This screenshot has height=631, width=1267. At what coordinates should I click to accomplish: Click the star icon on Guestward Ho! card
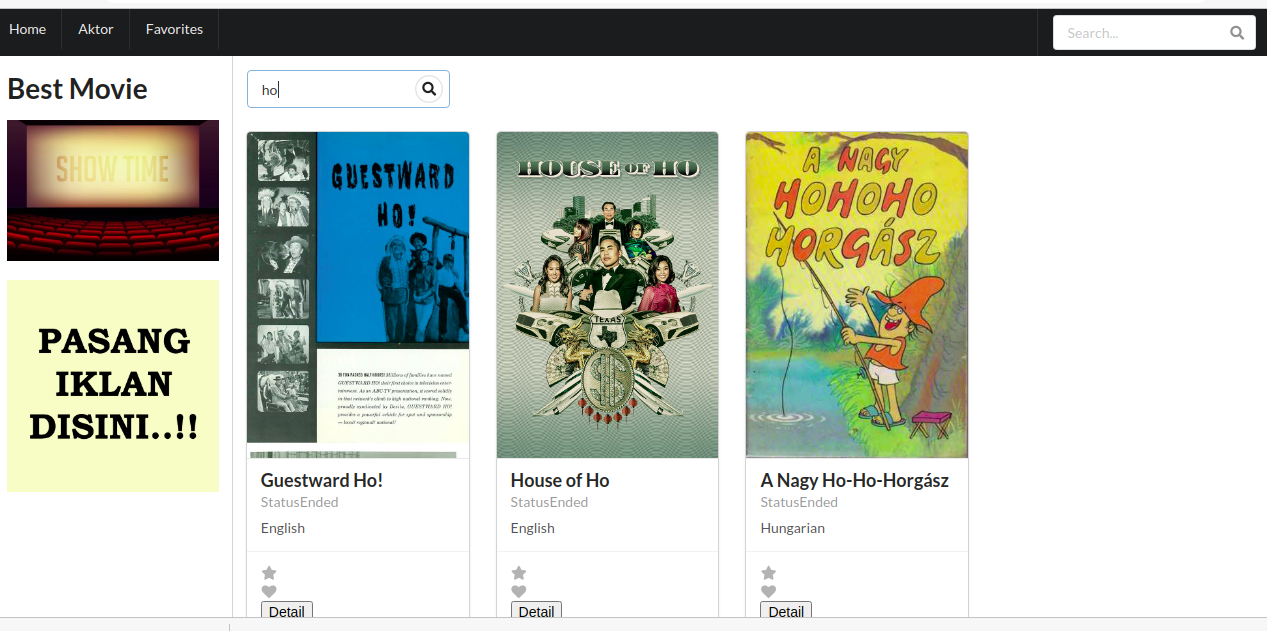tap(269, 573)
